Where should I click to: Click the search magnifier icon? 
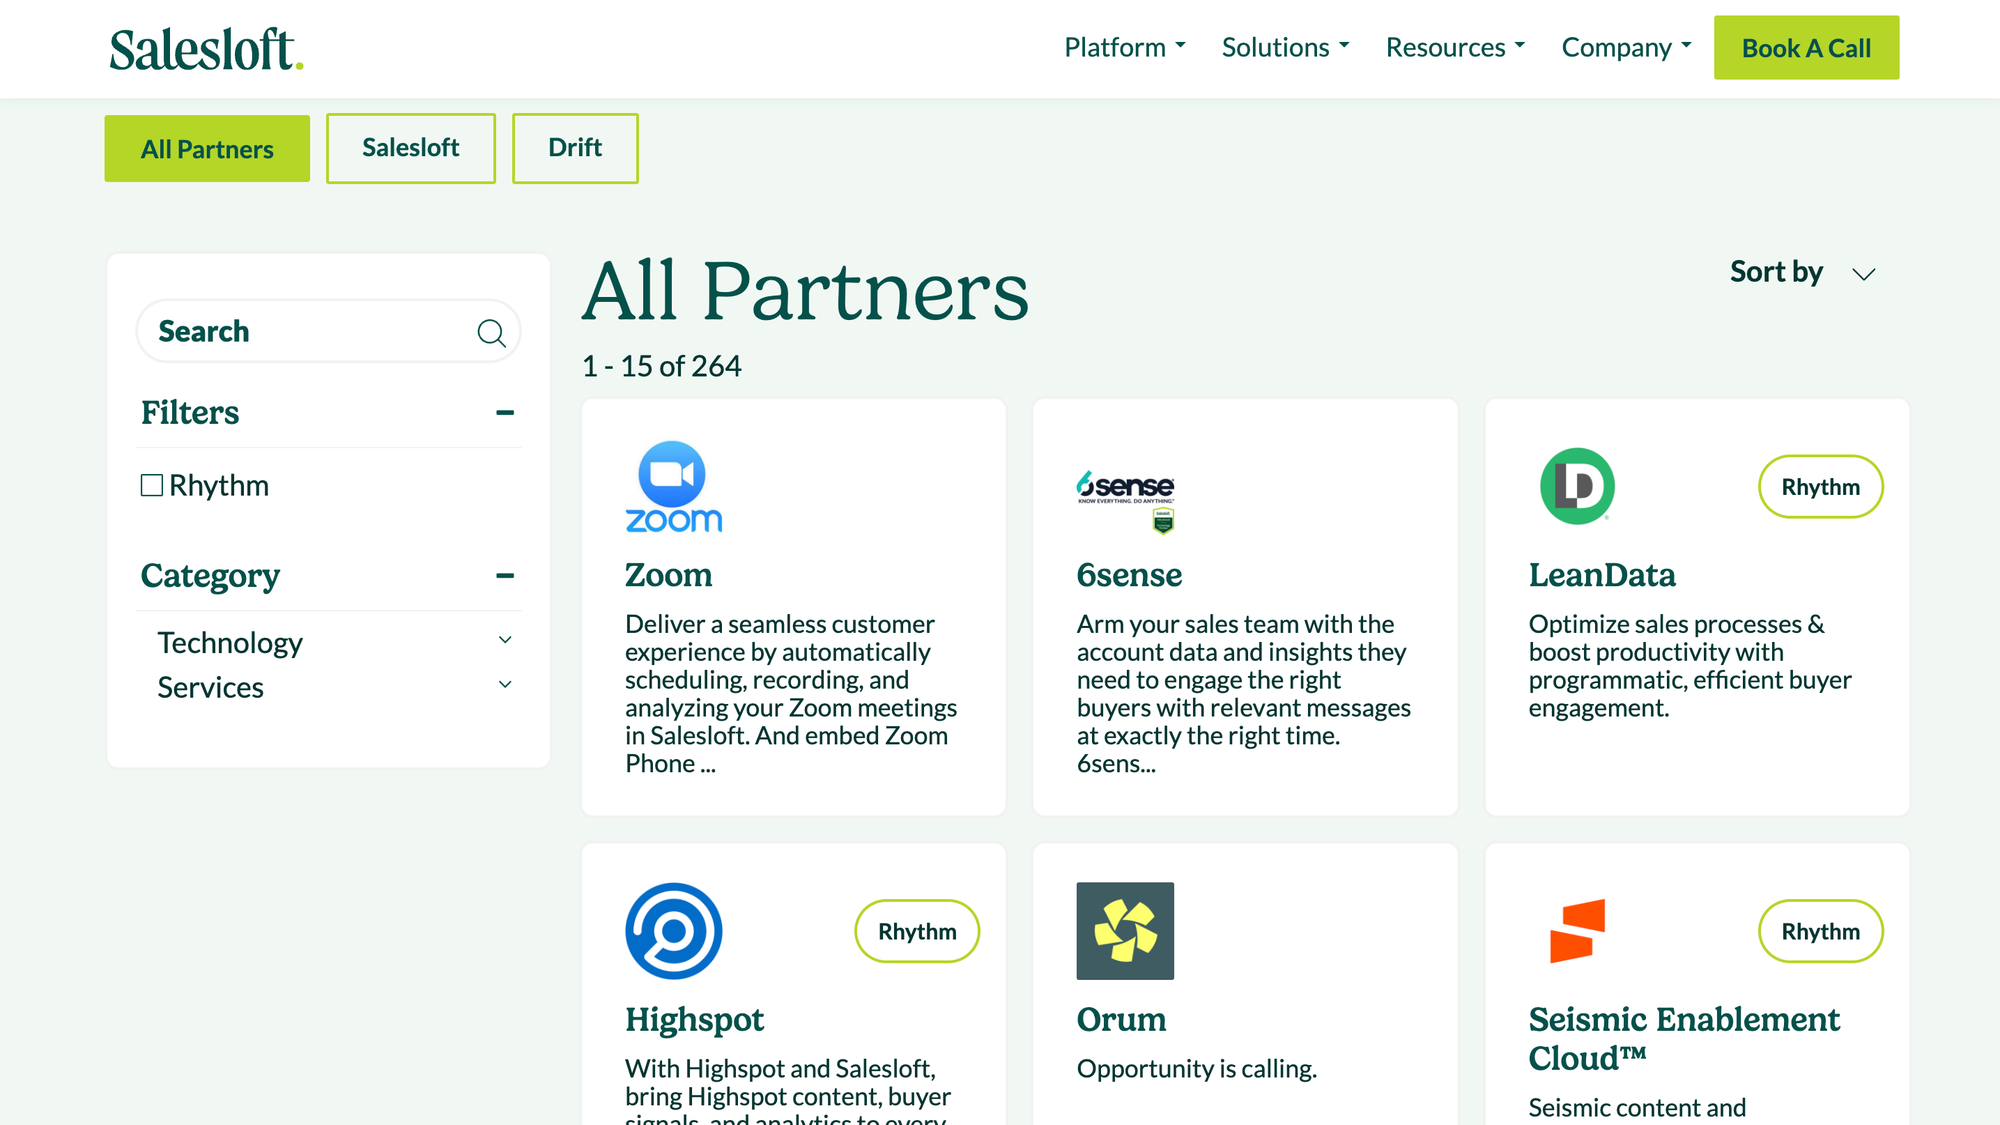point(491,333)
